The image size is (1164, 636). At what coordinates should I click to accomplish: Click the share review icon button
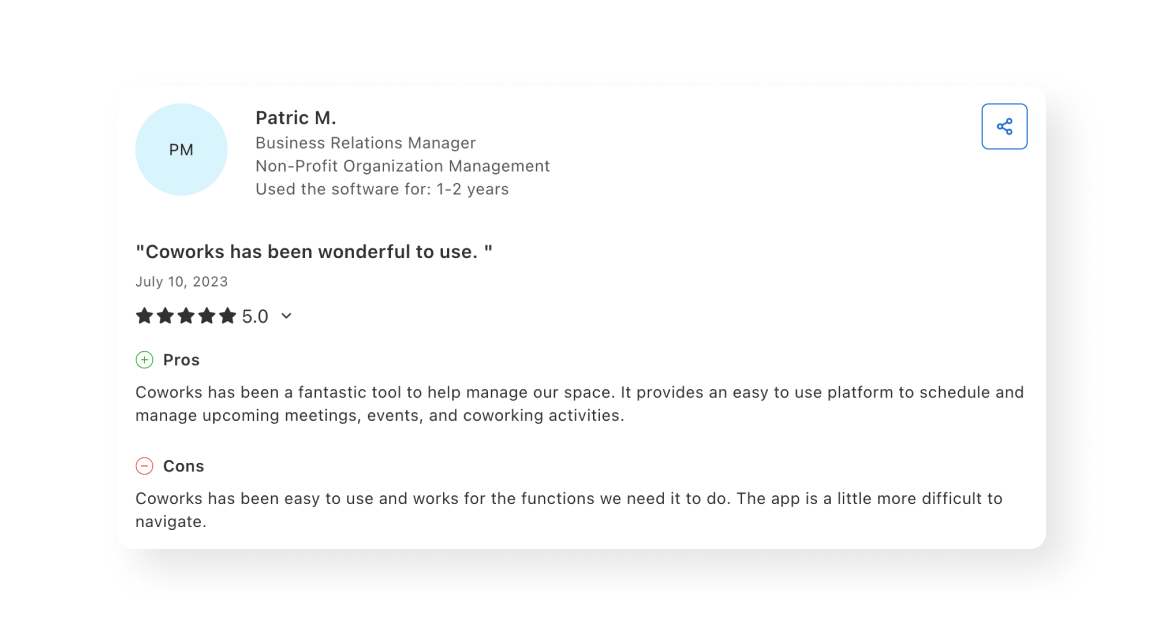1004,127
